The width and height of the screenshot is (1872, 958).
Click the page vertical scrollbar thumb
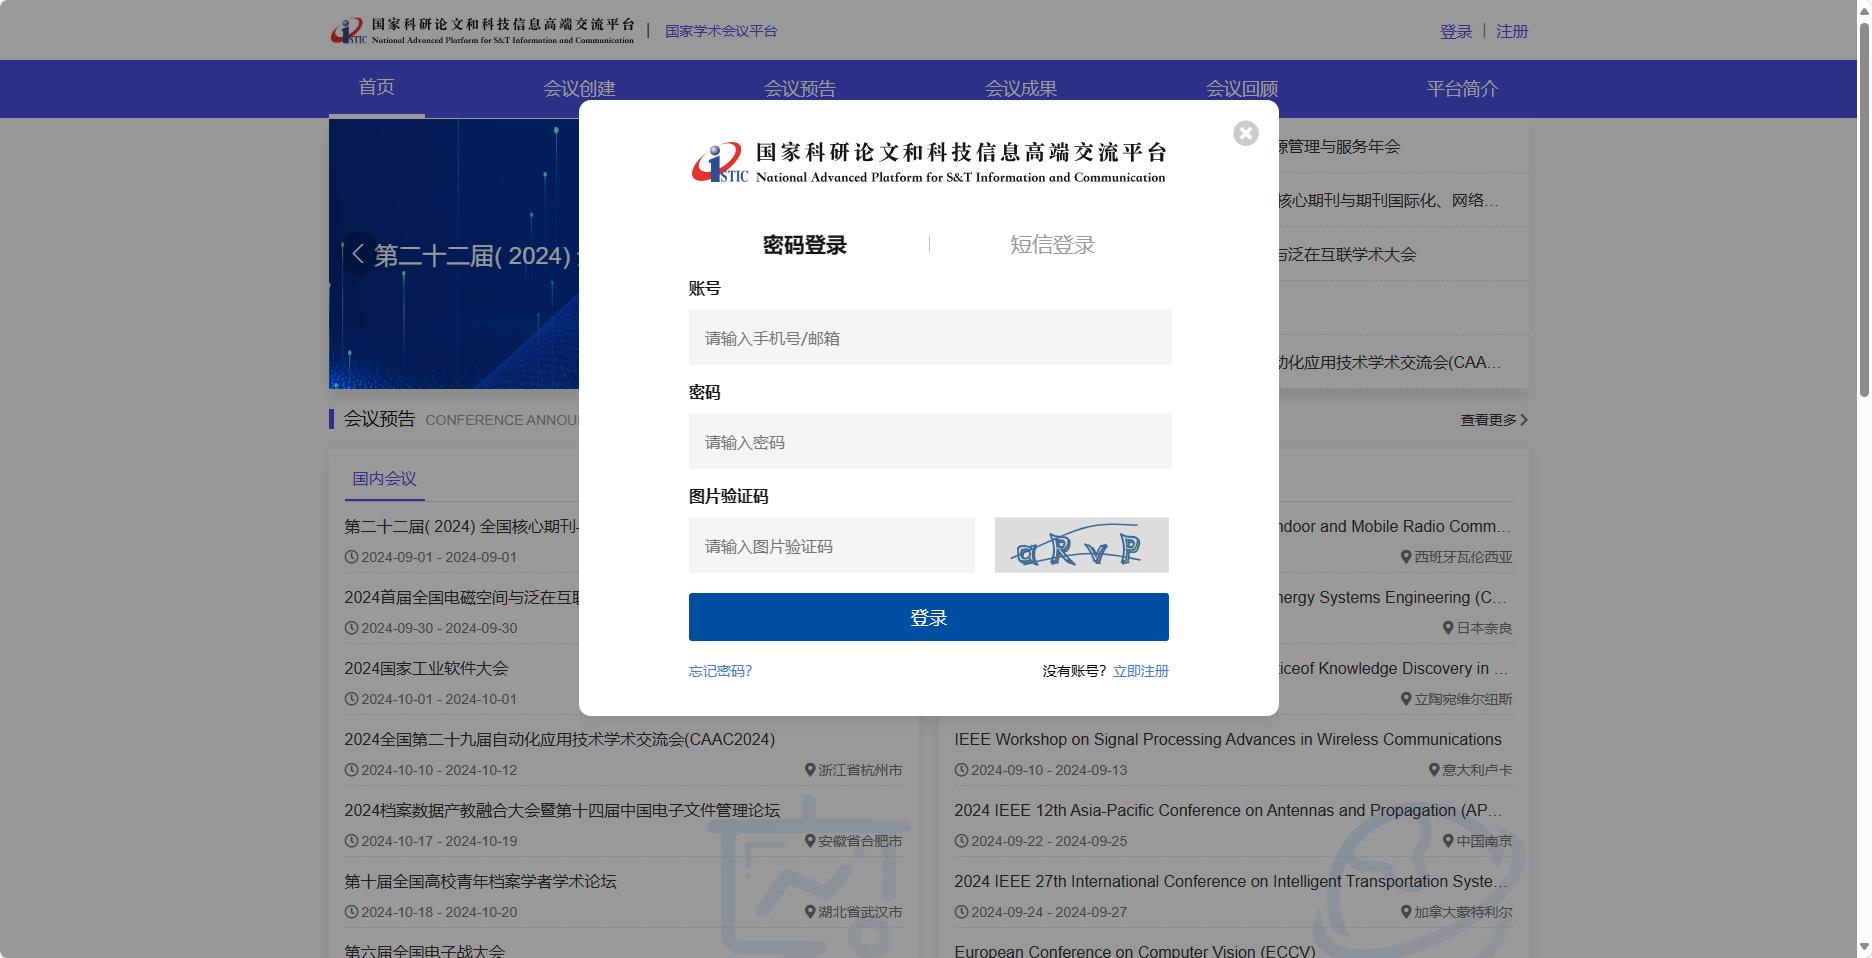pos(1864,208)
